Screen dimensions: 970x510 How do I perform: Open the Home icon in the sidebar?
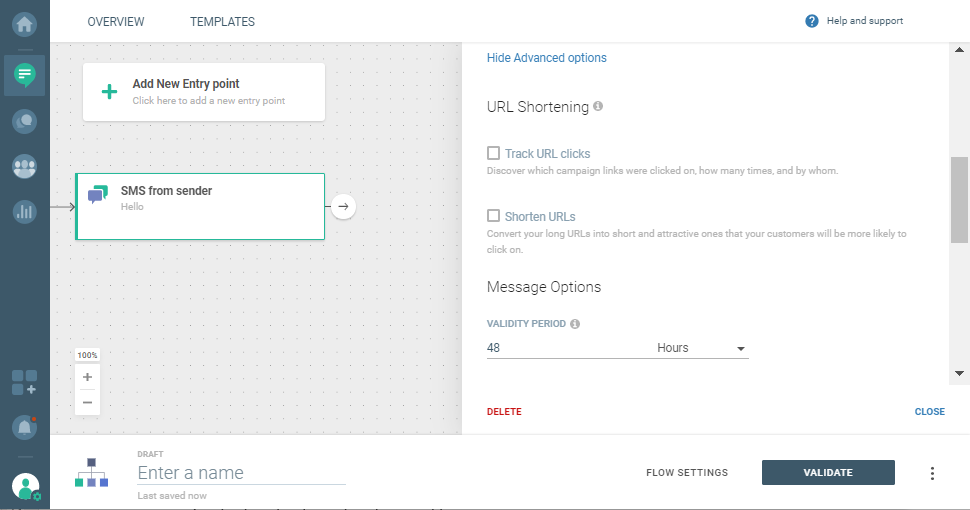click(24, 21)
